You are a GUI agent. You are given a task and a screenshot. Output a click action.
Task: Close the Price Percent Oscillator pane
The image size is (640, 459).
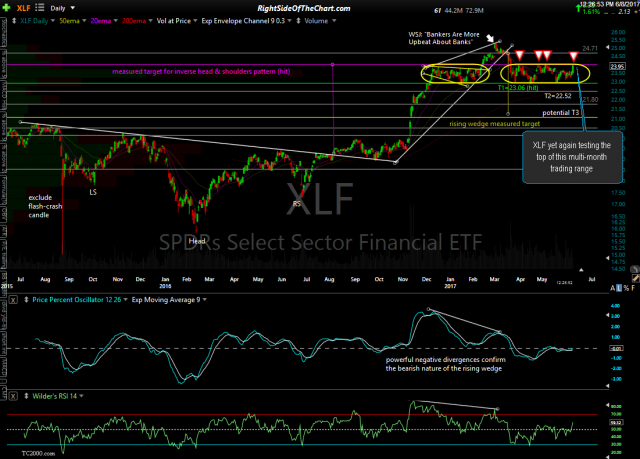point(13,300)
